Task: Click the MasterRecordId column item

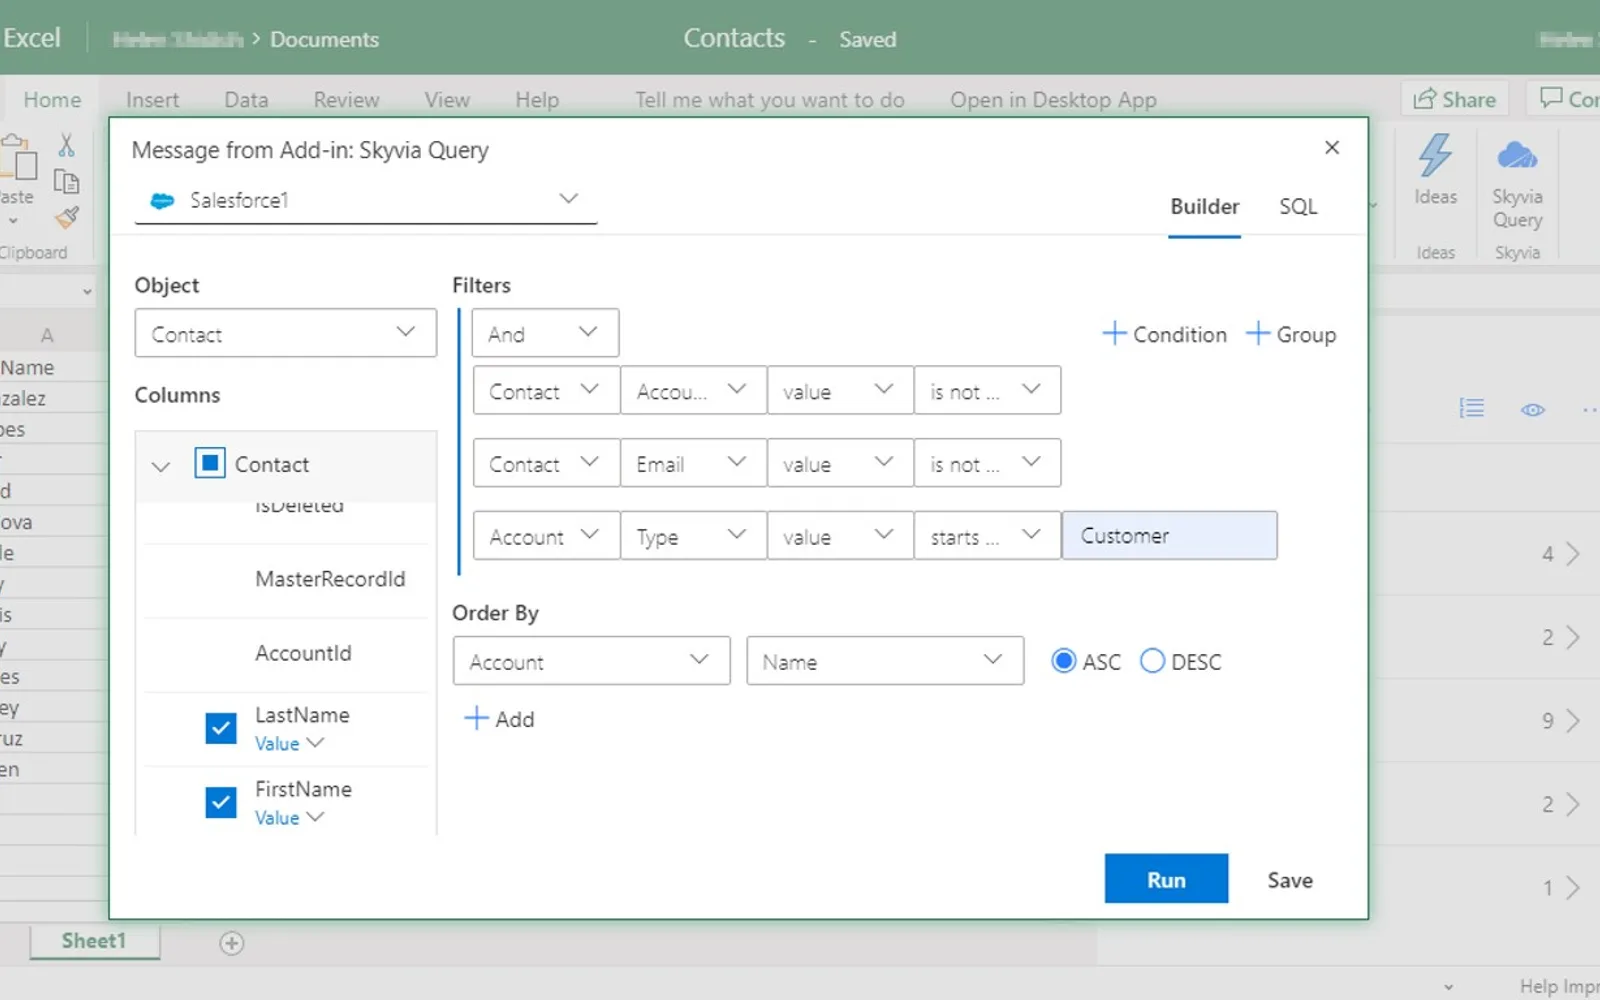Action: point(330,579)
